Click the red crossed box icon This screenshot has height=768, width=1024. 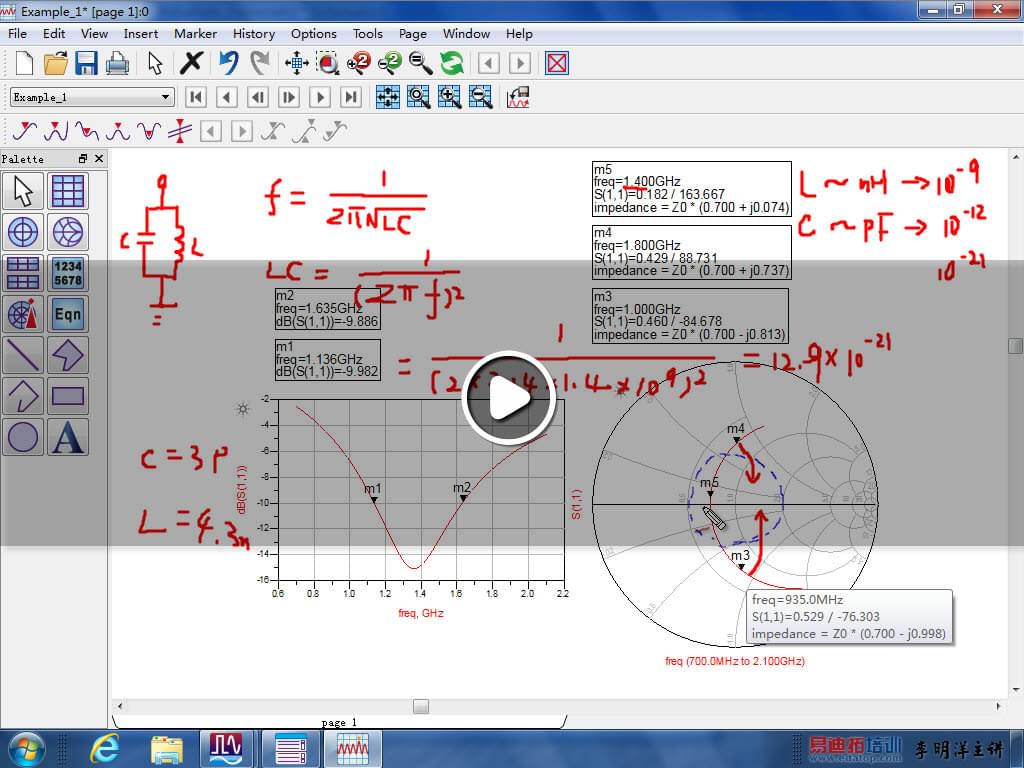pos(557,63)
